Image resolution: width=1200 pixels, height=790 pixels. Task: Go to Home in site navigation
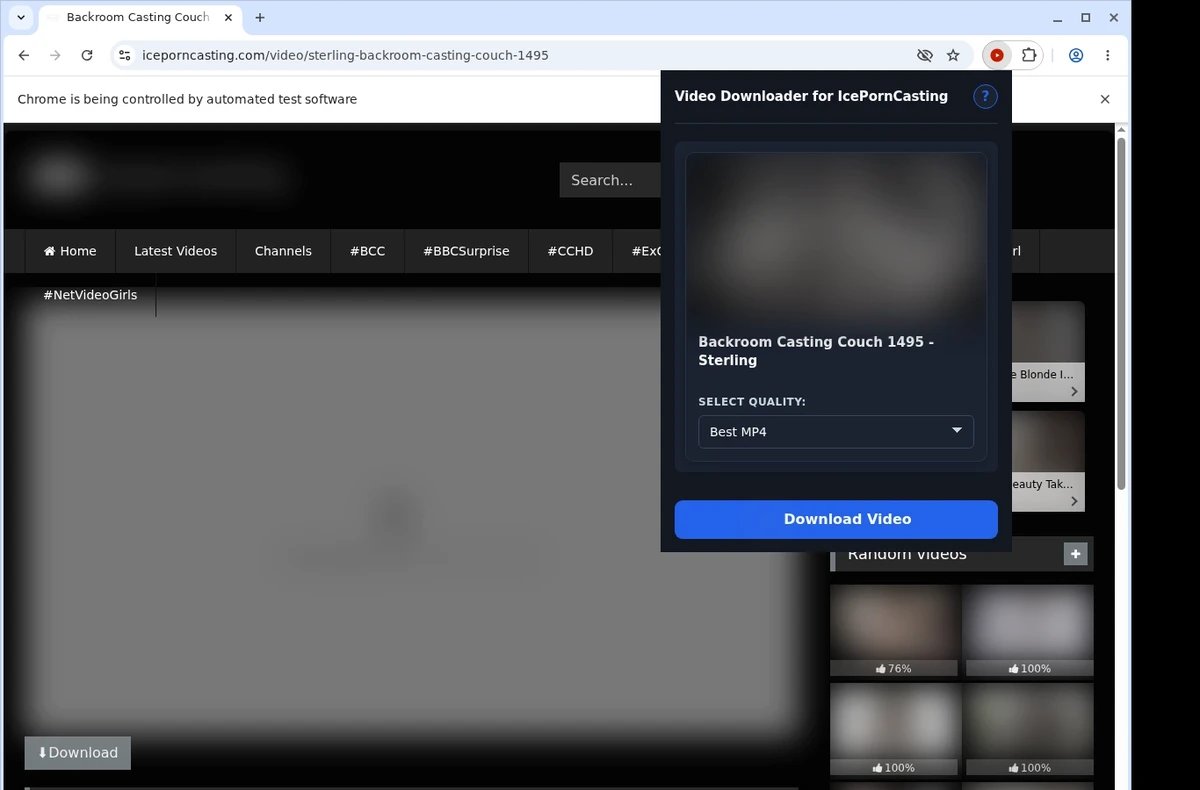[70, 251]
